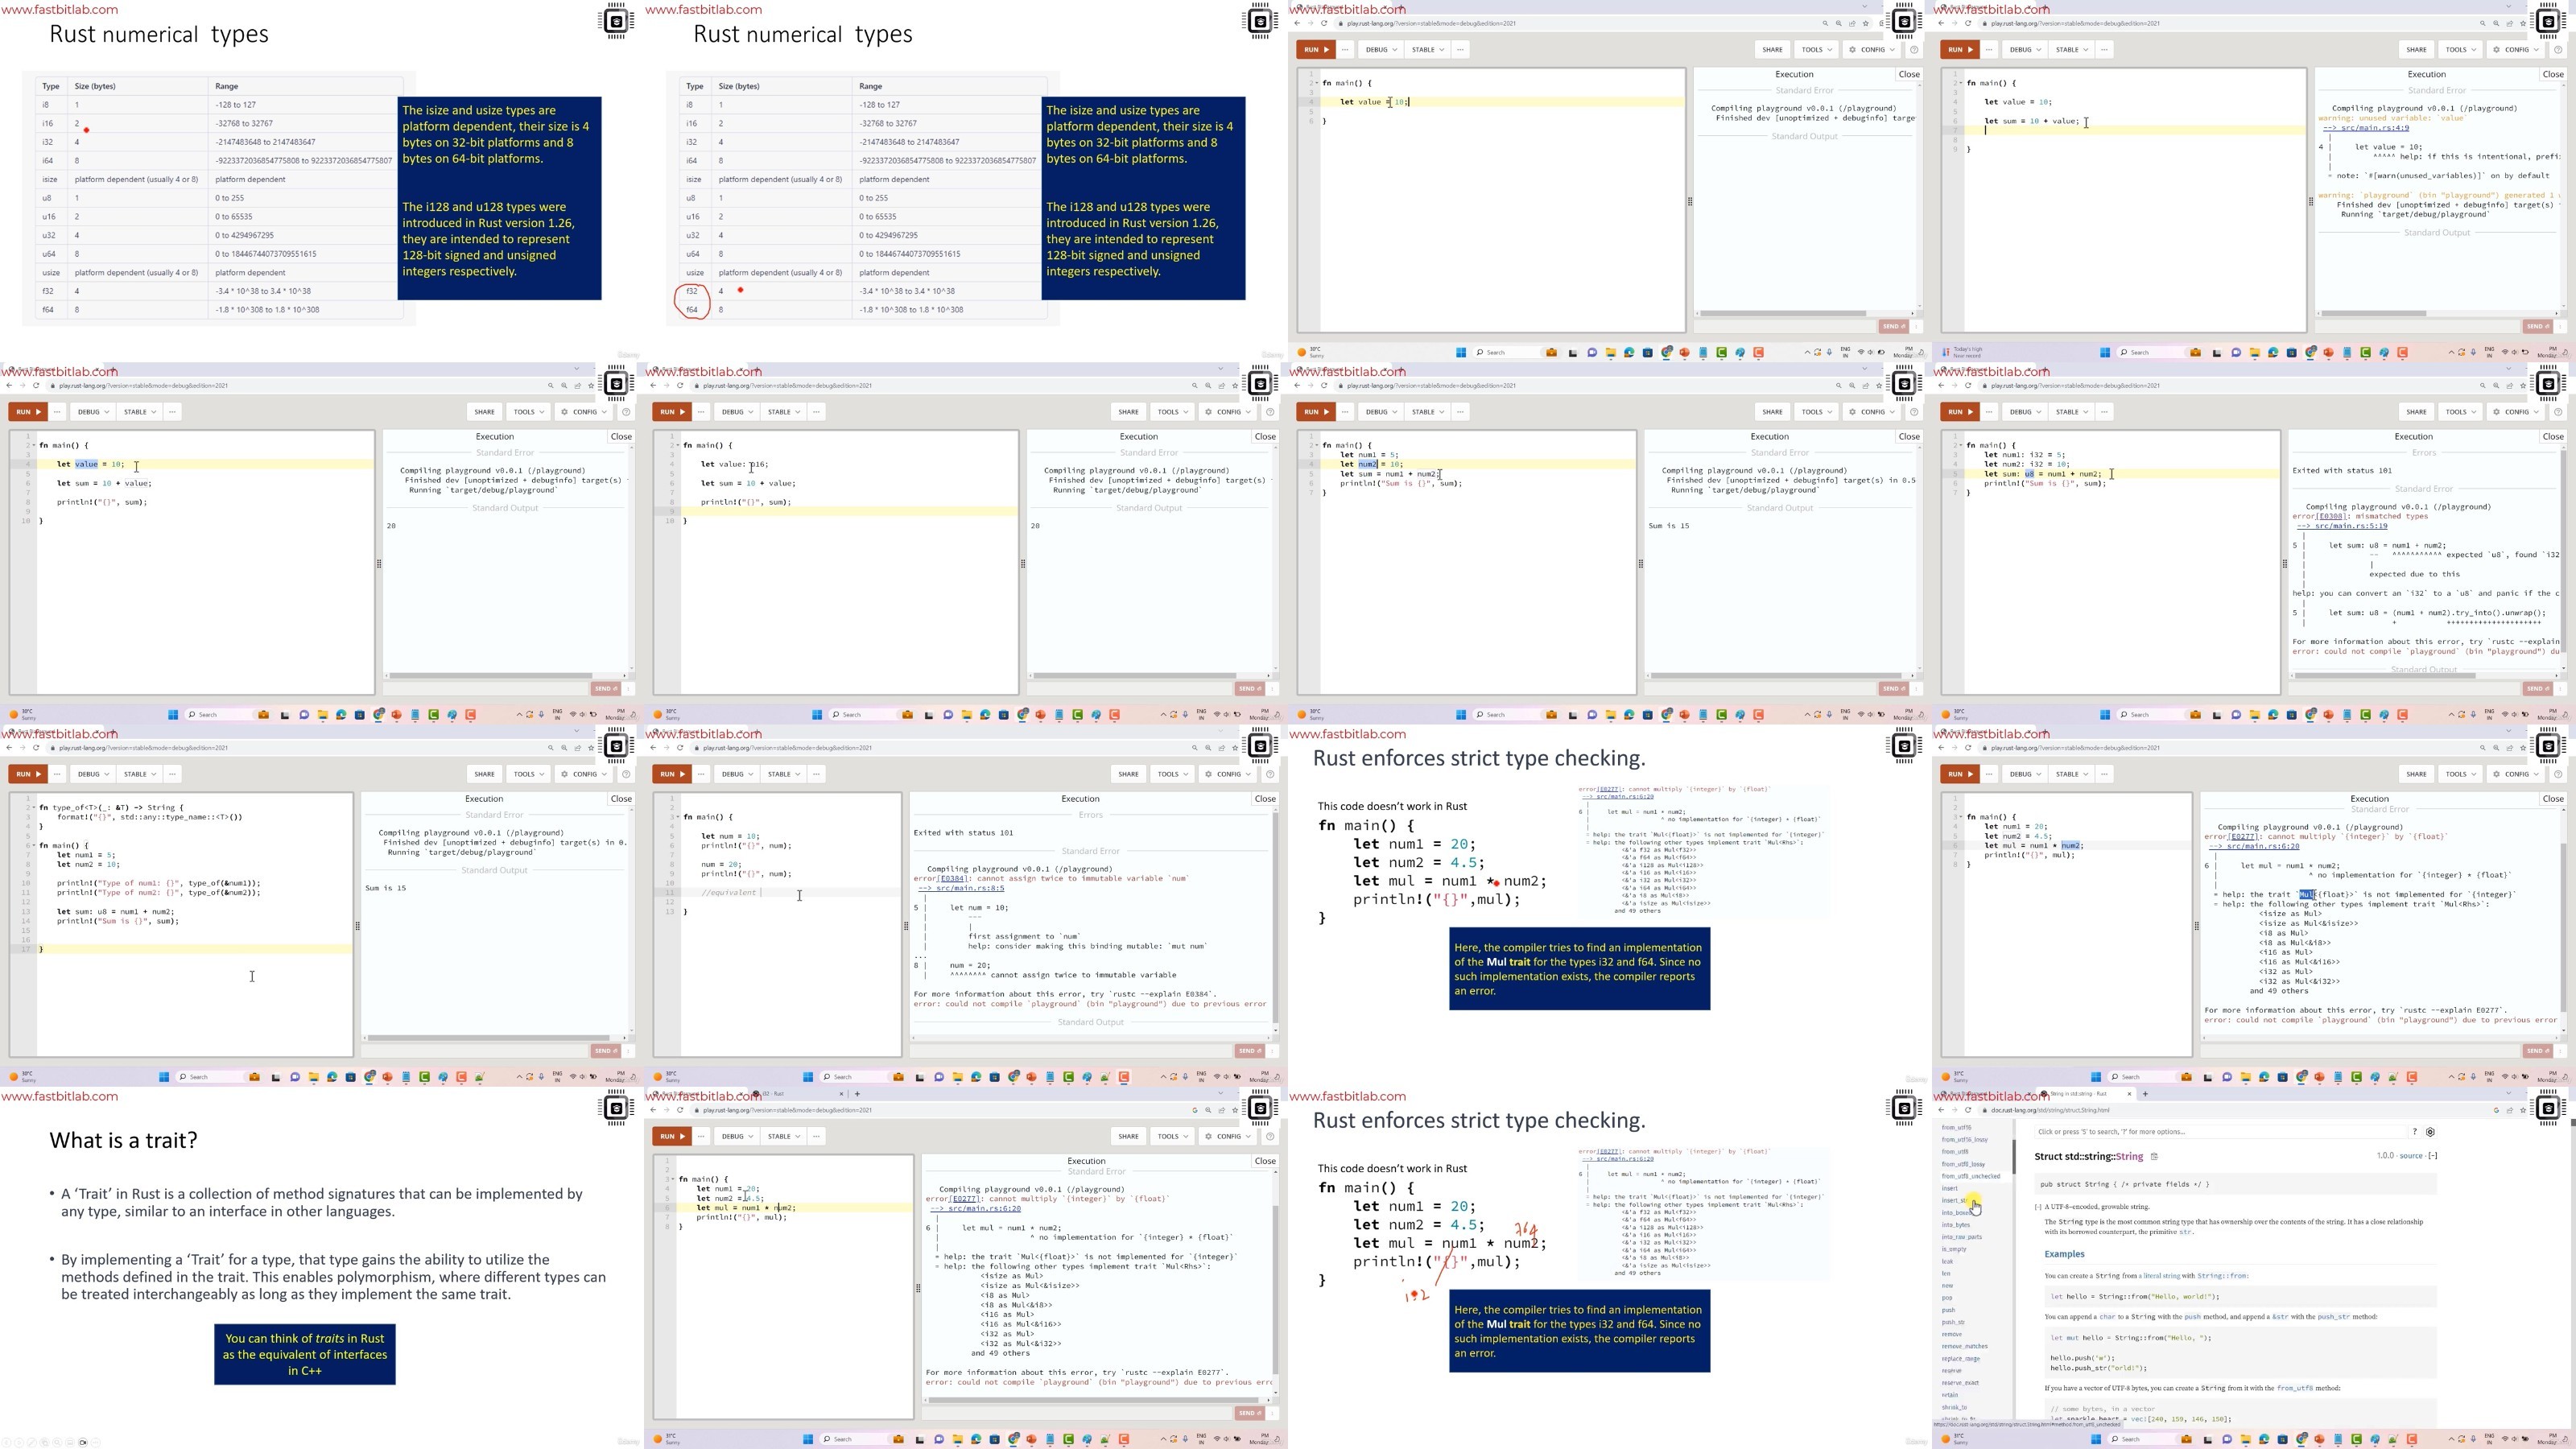Google icon in the doc.rust-lang.org address bar

tap(2496, 1110)
